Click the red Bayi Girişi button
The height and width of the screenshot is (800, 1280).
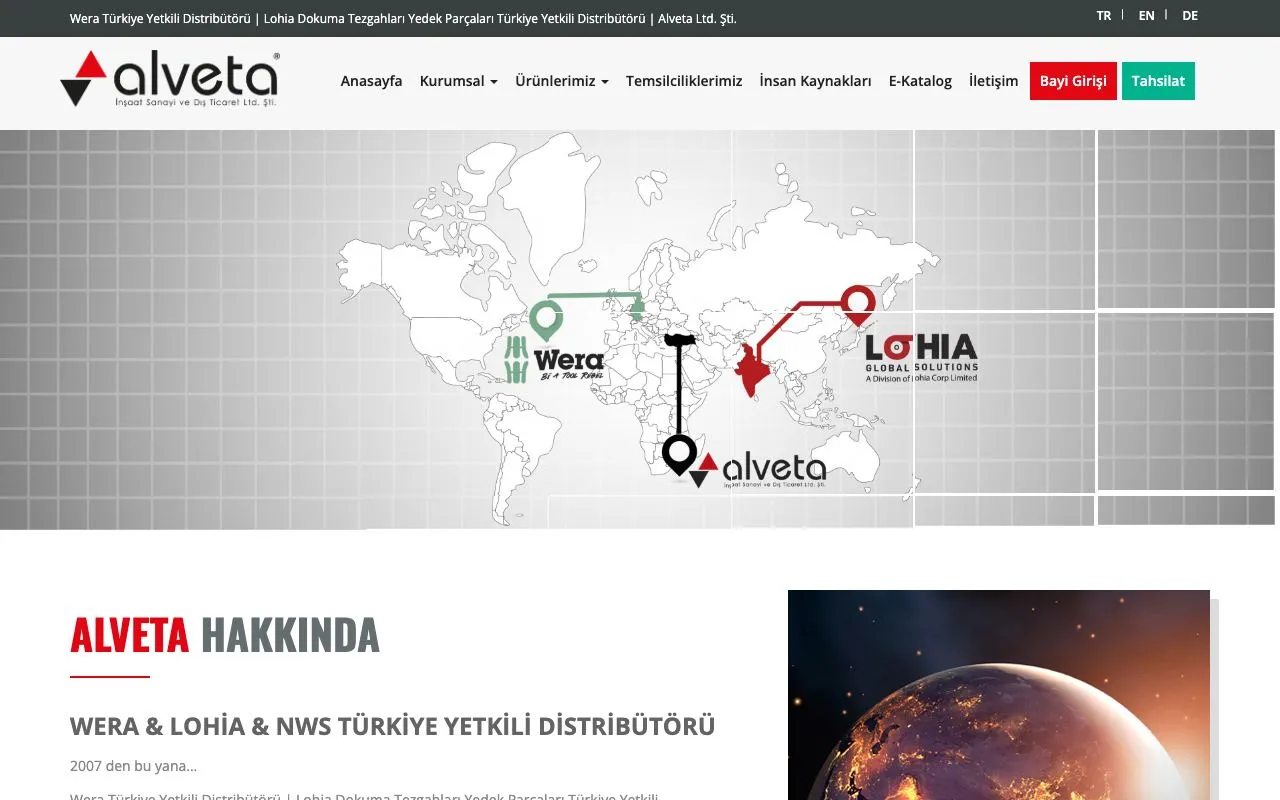tap(1073, 81)
